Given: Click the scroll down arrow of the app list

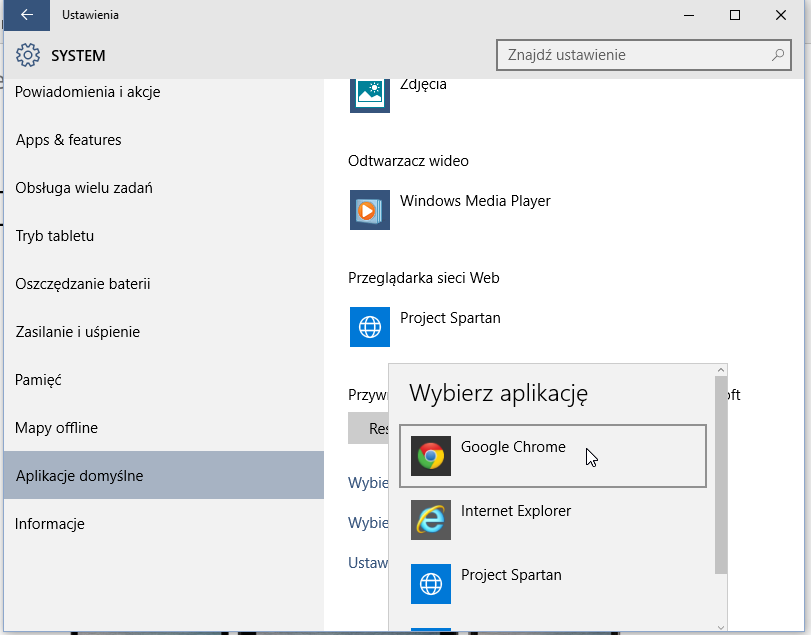Looking at the screenshot, I should tap(721, 627).
